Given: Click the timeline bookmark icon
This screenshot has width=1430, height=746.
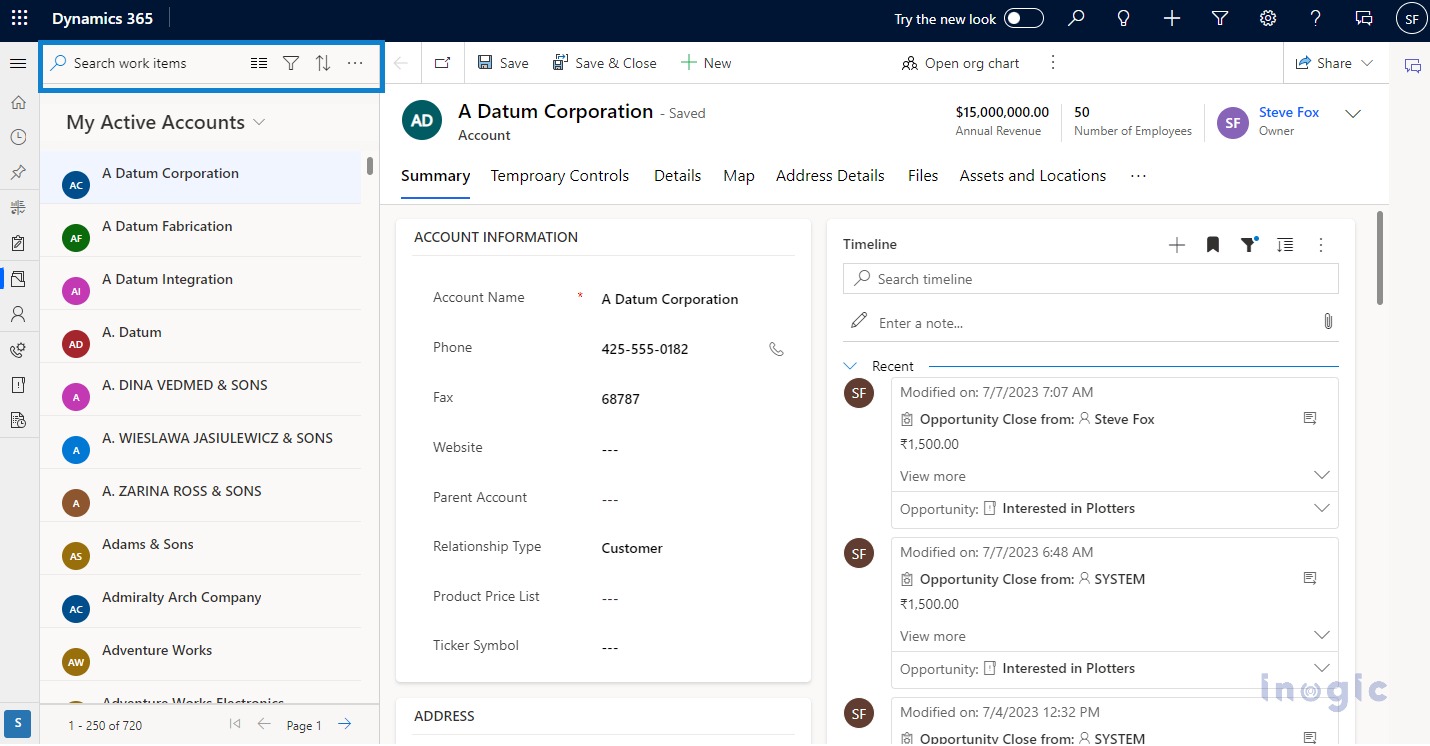Looking at the screenshot, I should [x=1213, y=244].
